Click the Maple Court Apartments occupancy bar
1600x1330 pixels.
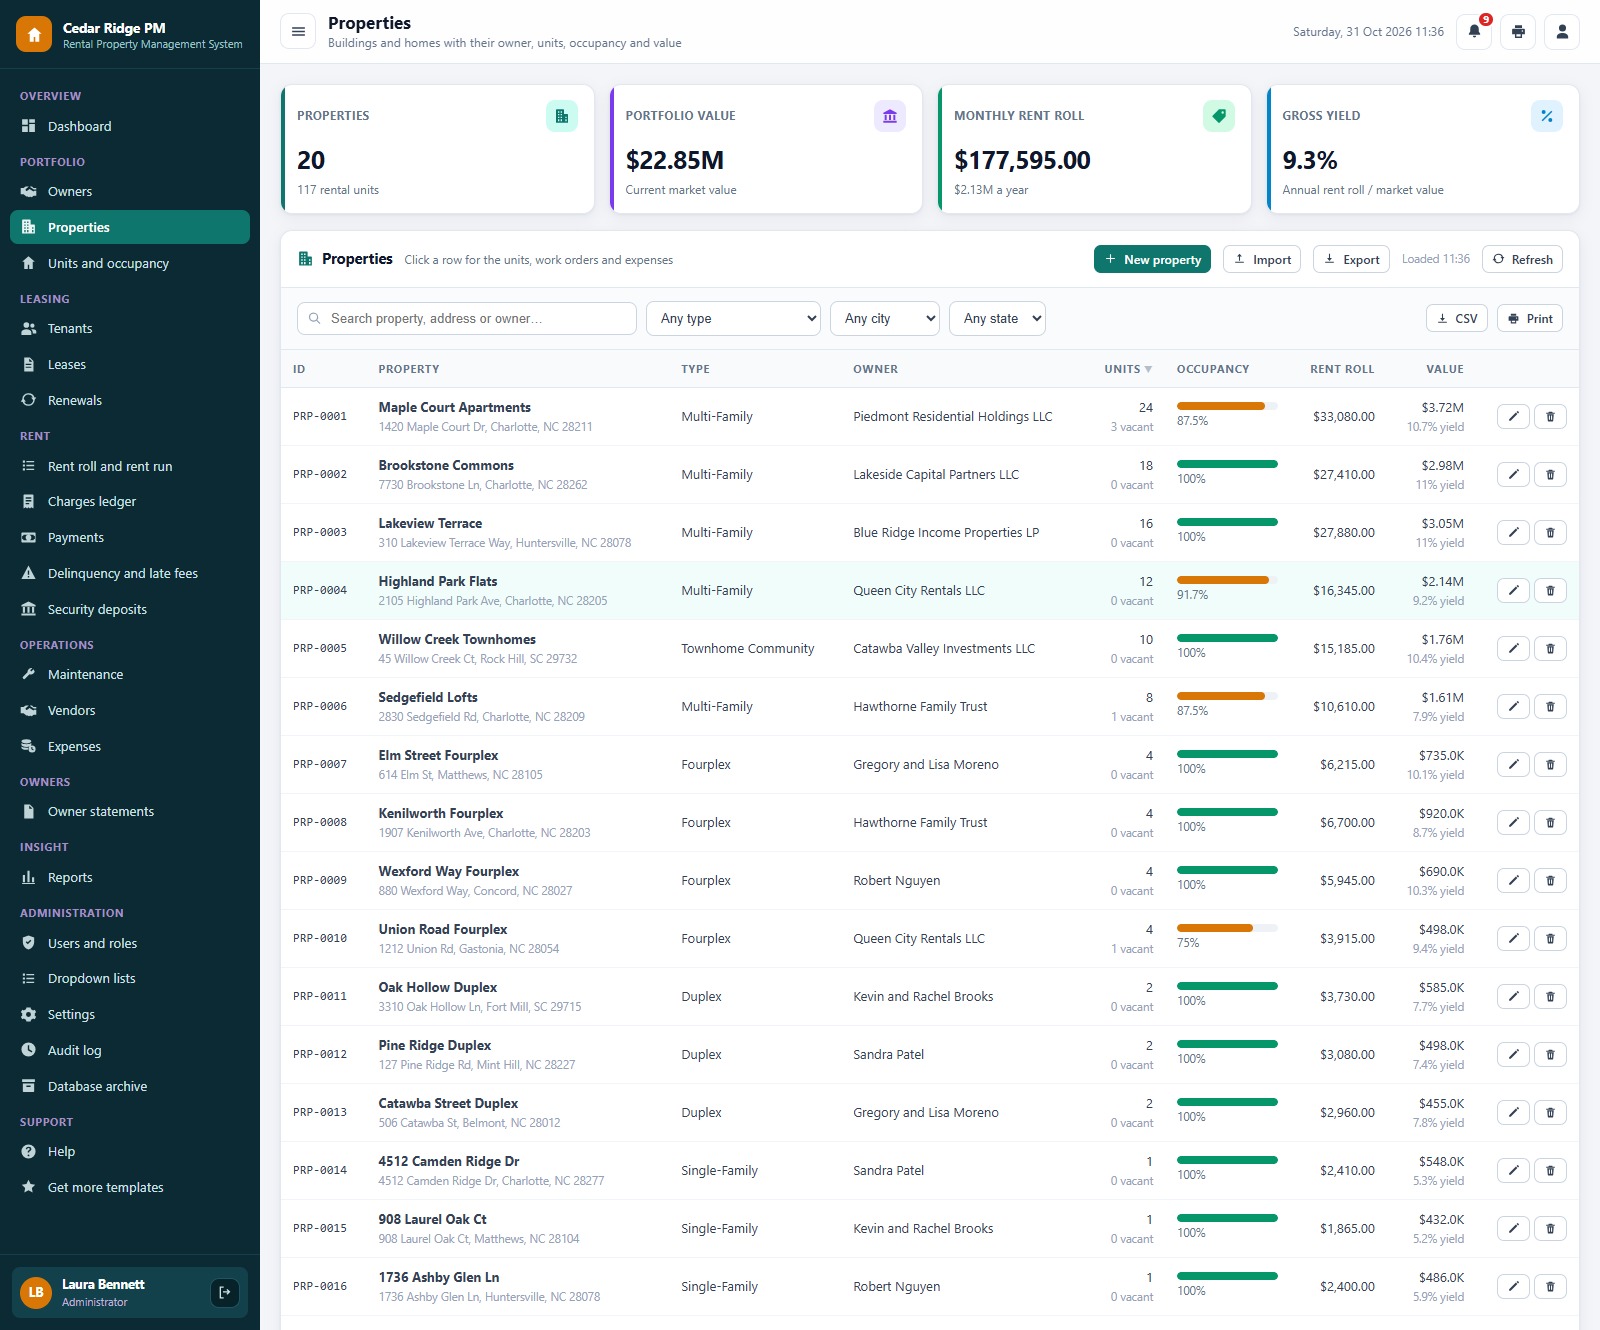(x=1227, y=406)
